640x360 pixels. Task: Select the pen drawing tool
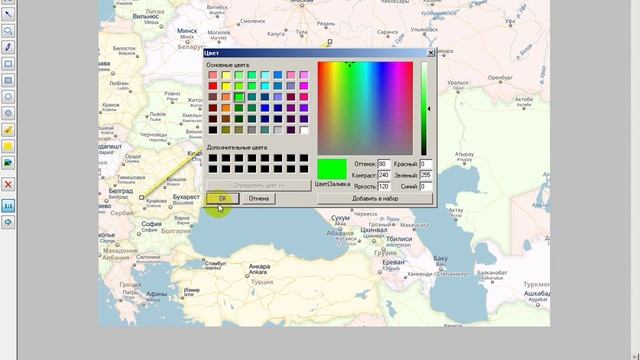[x=8, y=47]
